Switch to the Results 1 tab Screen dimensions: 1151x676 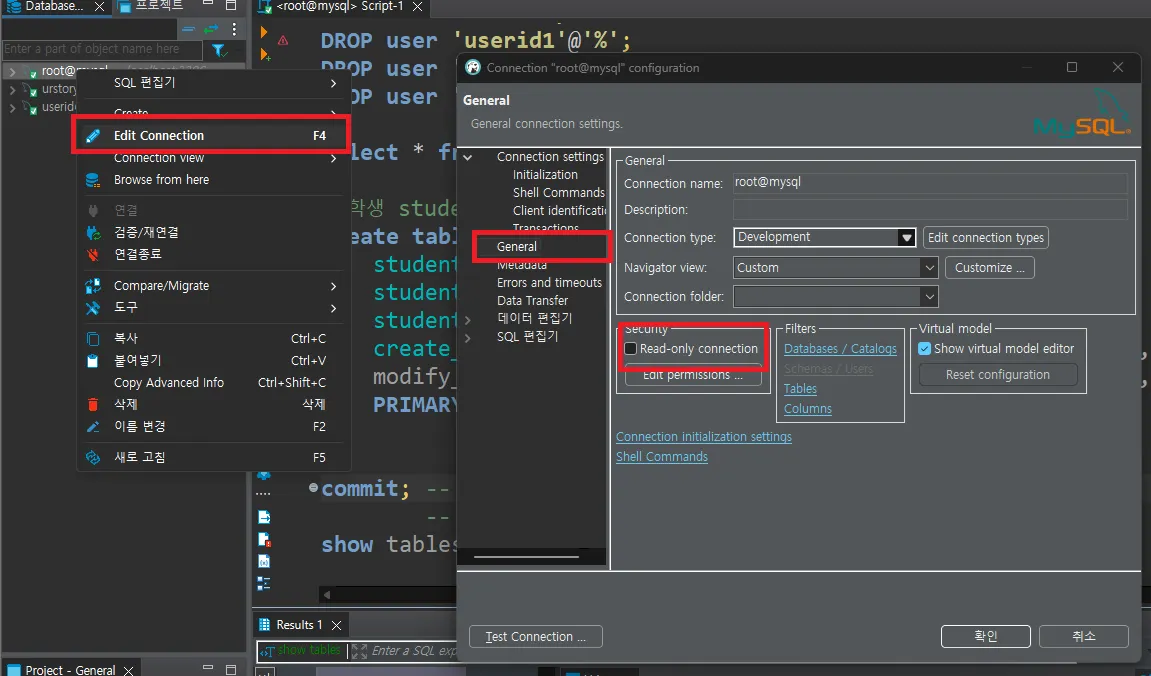coord(298,625)
